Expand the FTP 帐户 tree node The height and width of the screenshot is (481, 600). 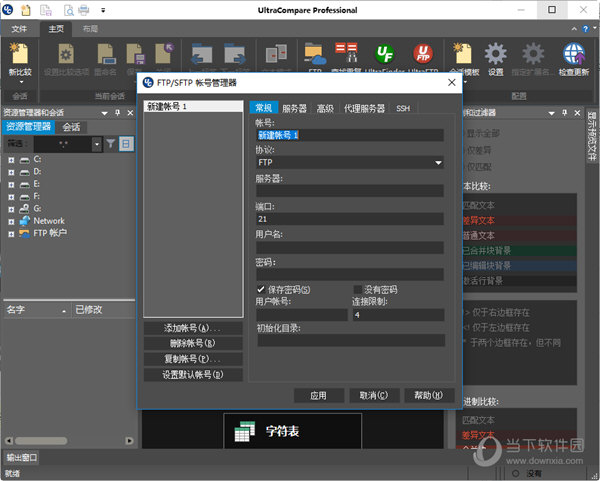click(11, 234)
